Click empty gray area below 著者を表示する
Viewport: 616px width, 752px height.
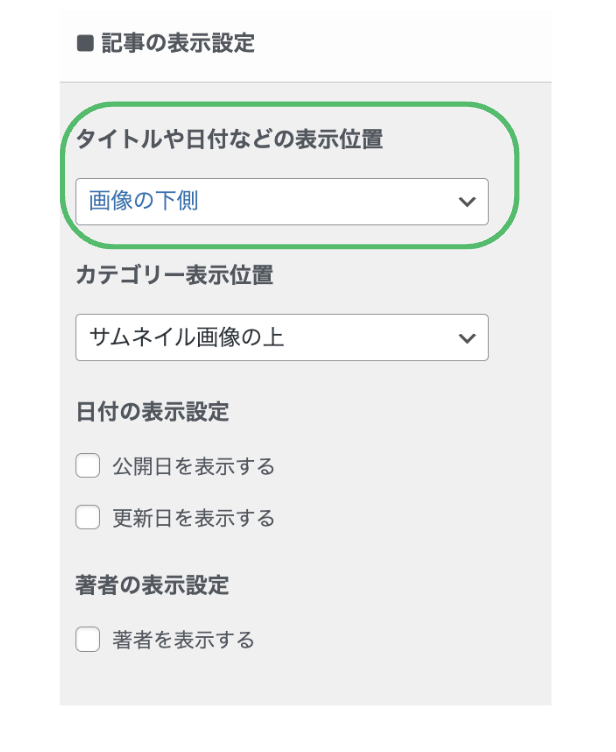tap(300, 685)
